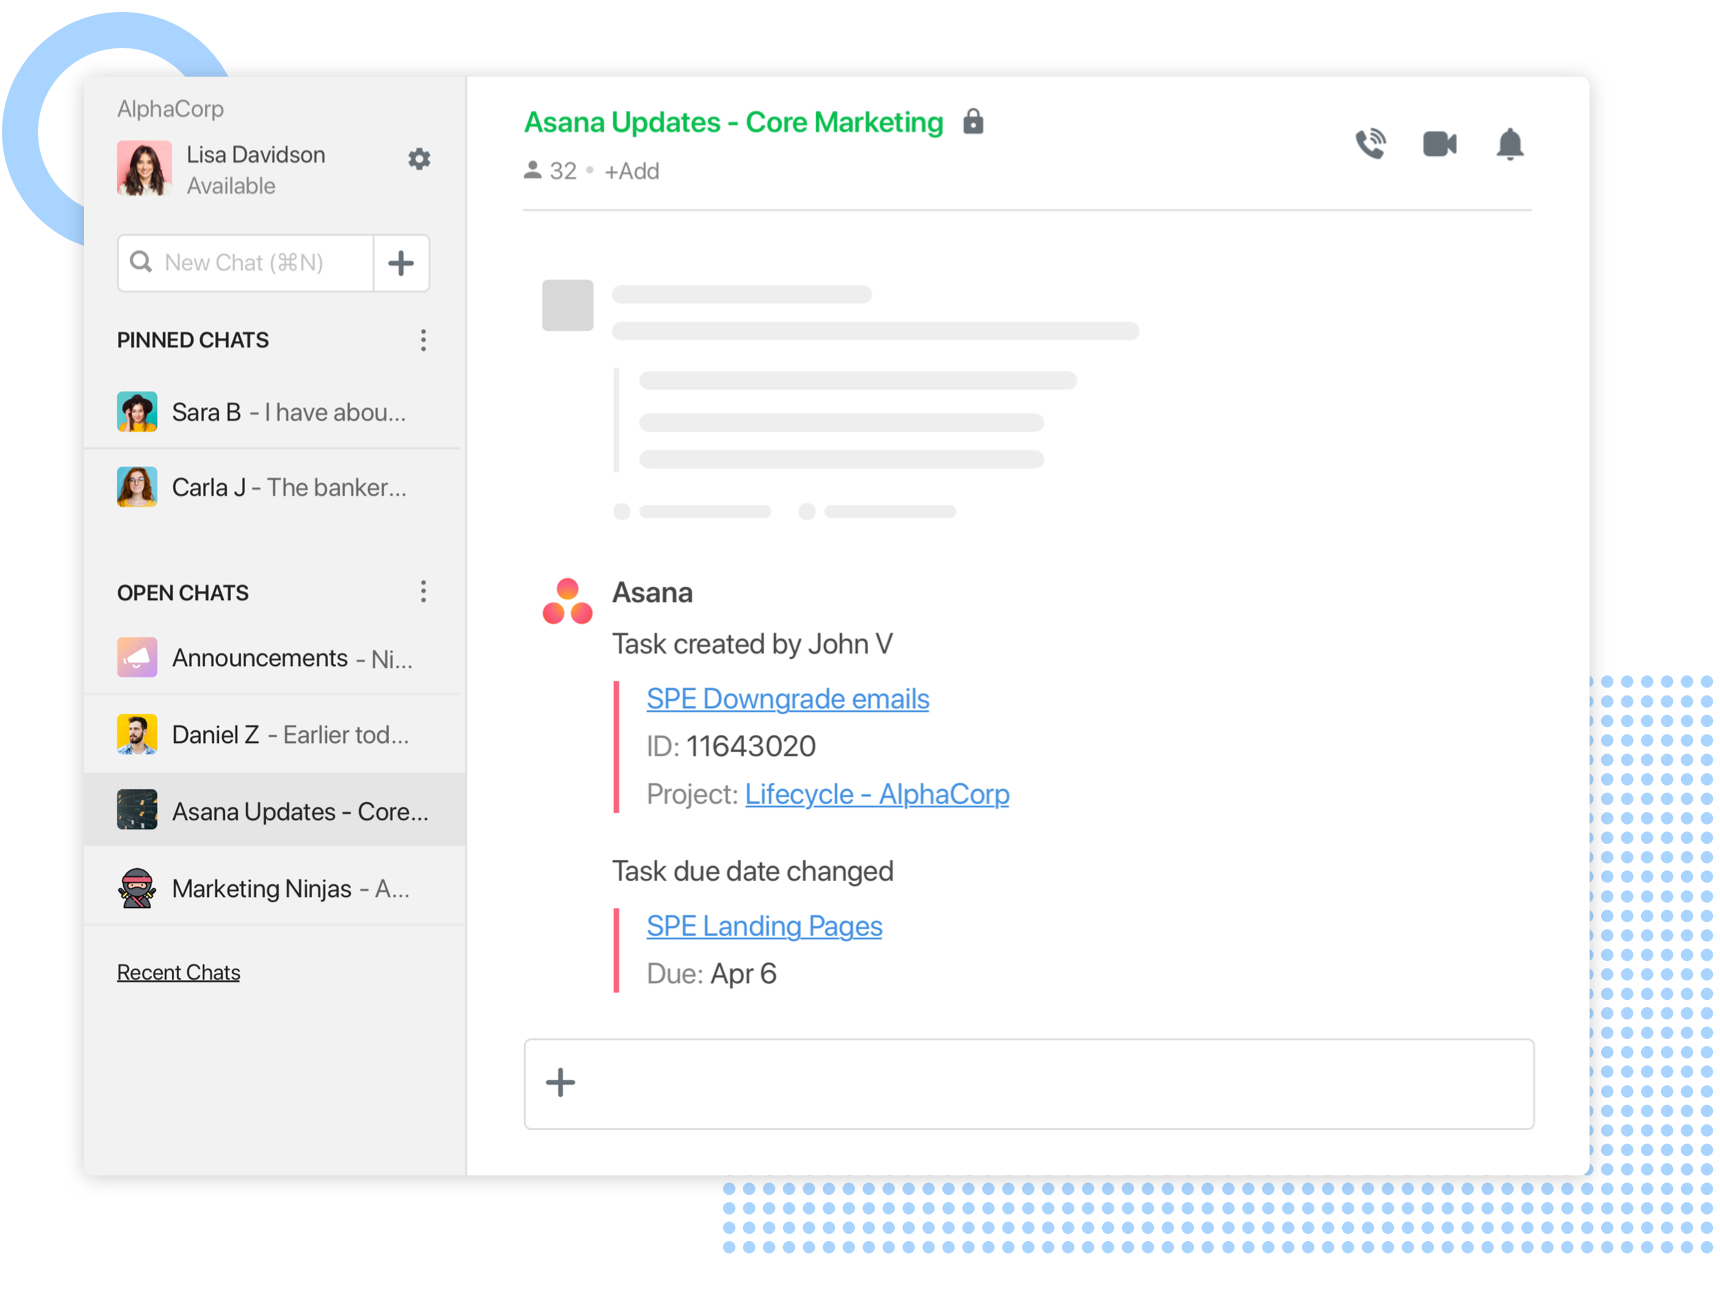Click Daniel Z's avatar
Screen dimensions: 1720x1300
[137, 735]
